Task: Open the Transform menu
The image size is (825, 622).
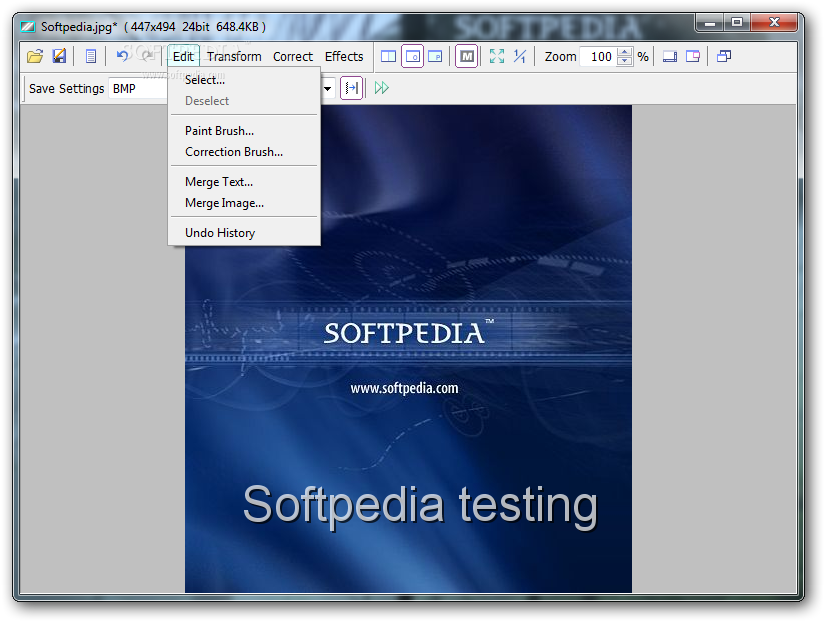Action: pos(234,56)
